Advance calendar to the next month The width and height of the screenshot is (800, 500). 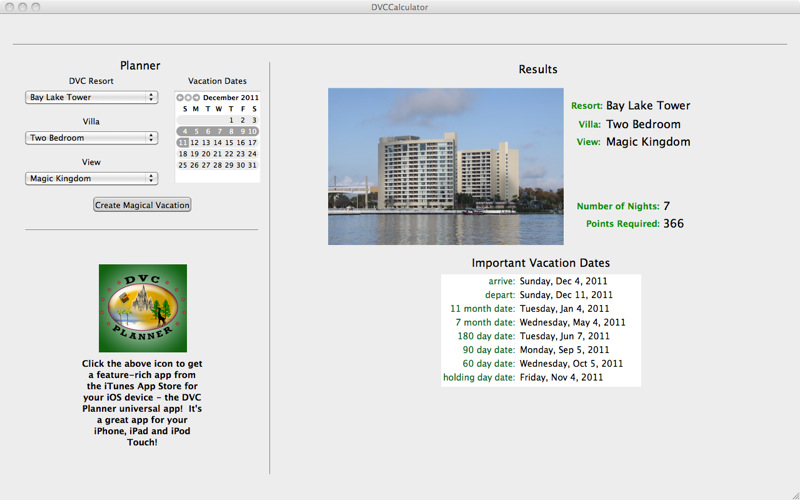coord(196,97)
